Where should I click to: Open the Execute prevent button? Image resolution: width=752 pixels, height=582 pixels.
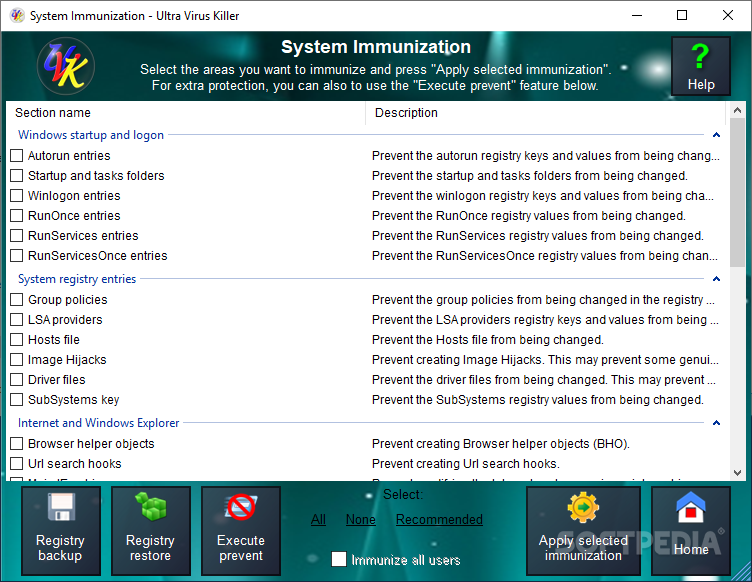(x=241, y=530)
